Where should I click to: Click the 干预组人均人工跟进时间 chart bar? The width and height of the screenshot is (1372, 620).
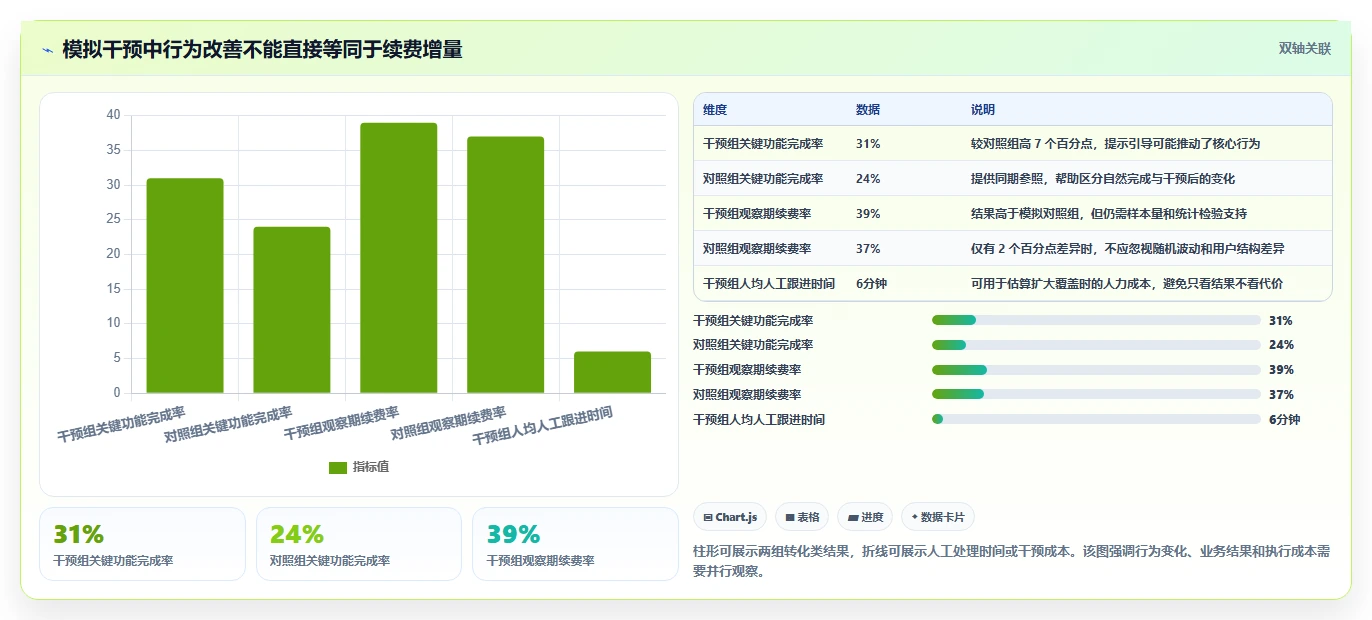(612, 372)
